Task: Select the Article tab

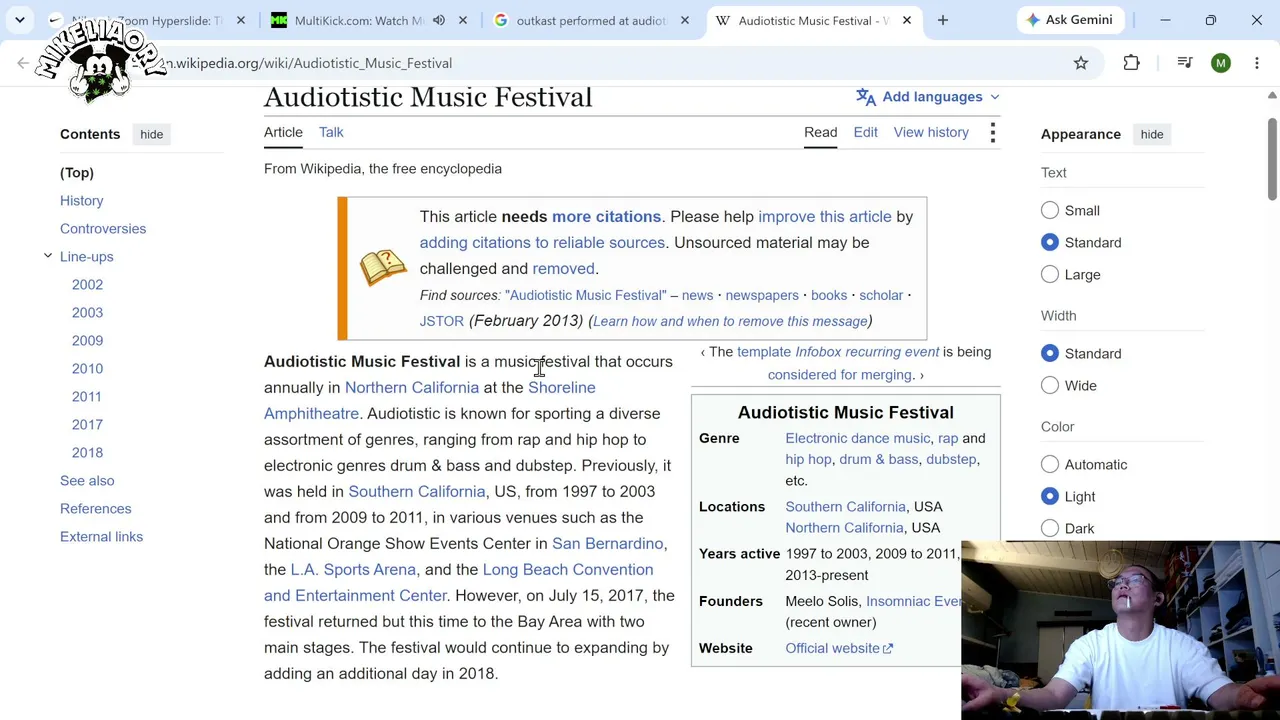Action: (283, 132)
